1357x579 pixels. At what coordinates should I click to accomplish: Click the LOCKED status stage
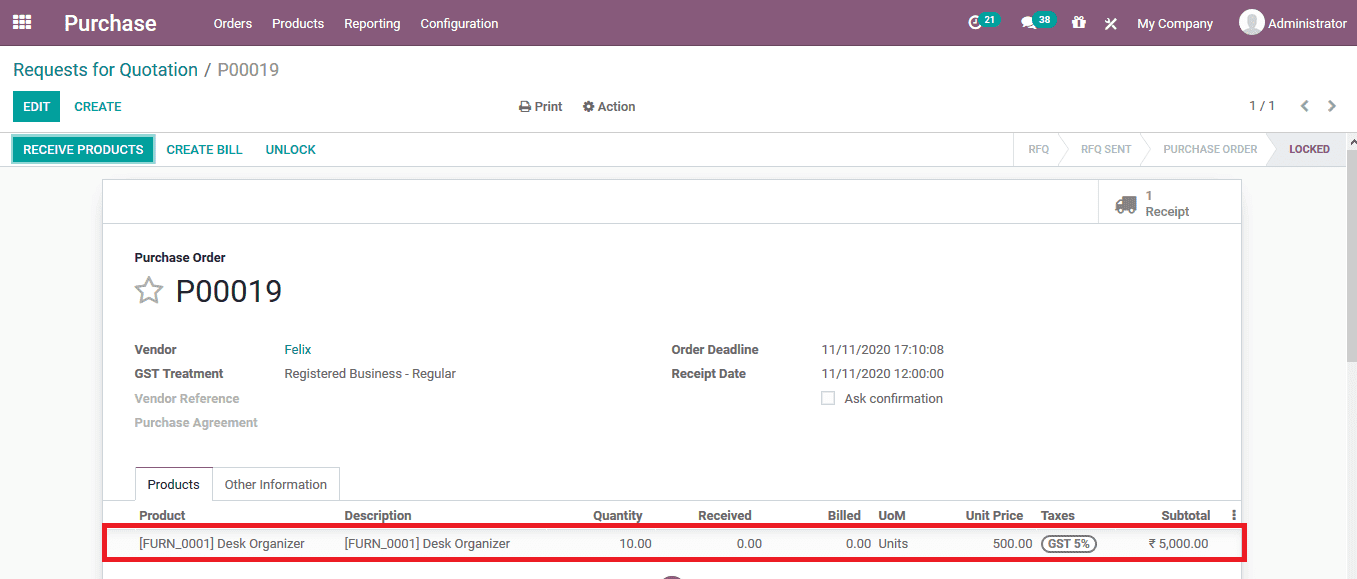1309,149
